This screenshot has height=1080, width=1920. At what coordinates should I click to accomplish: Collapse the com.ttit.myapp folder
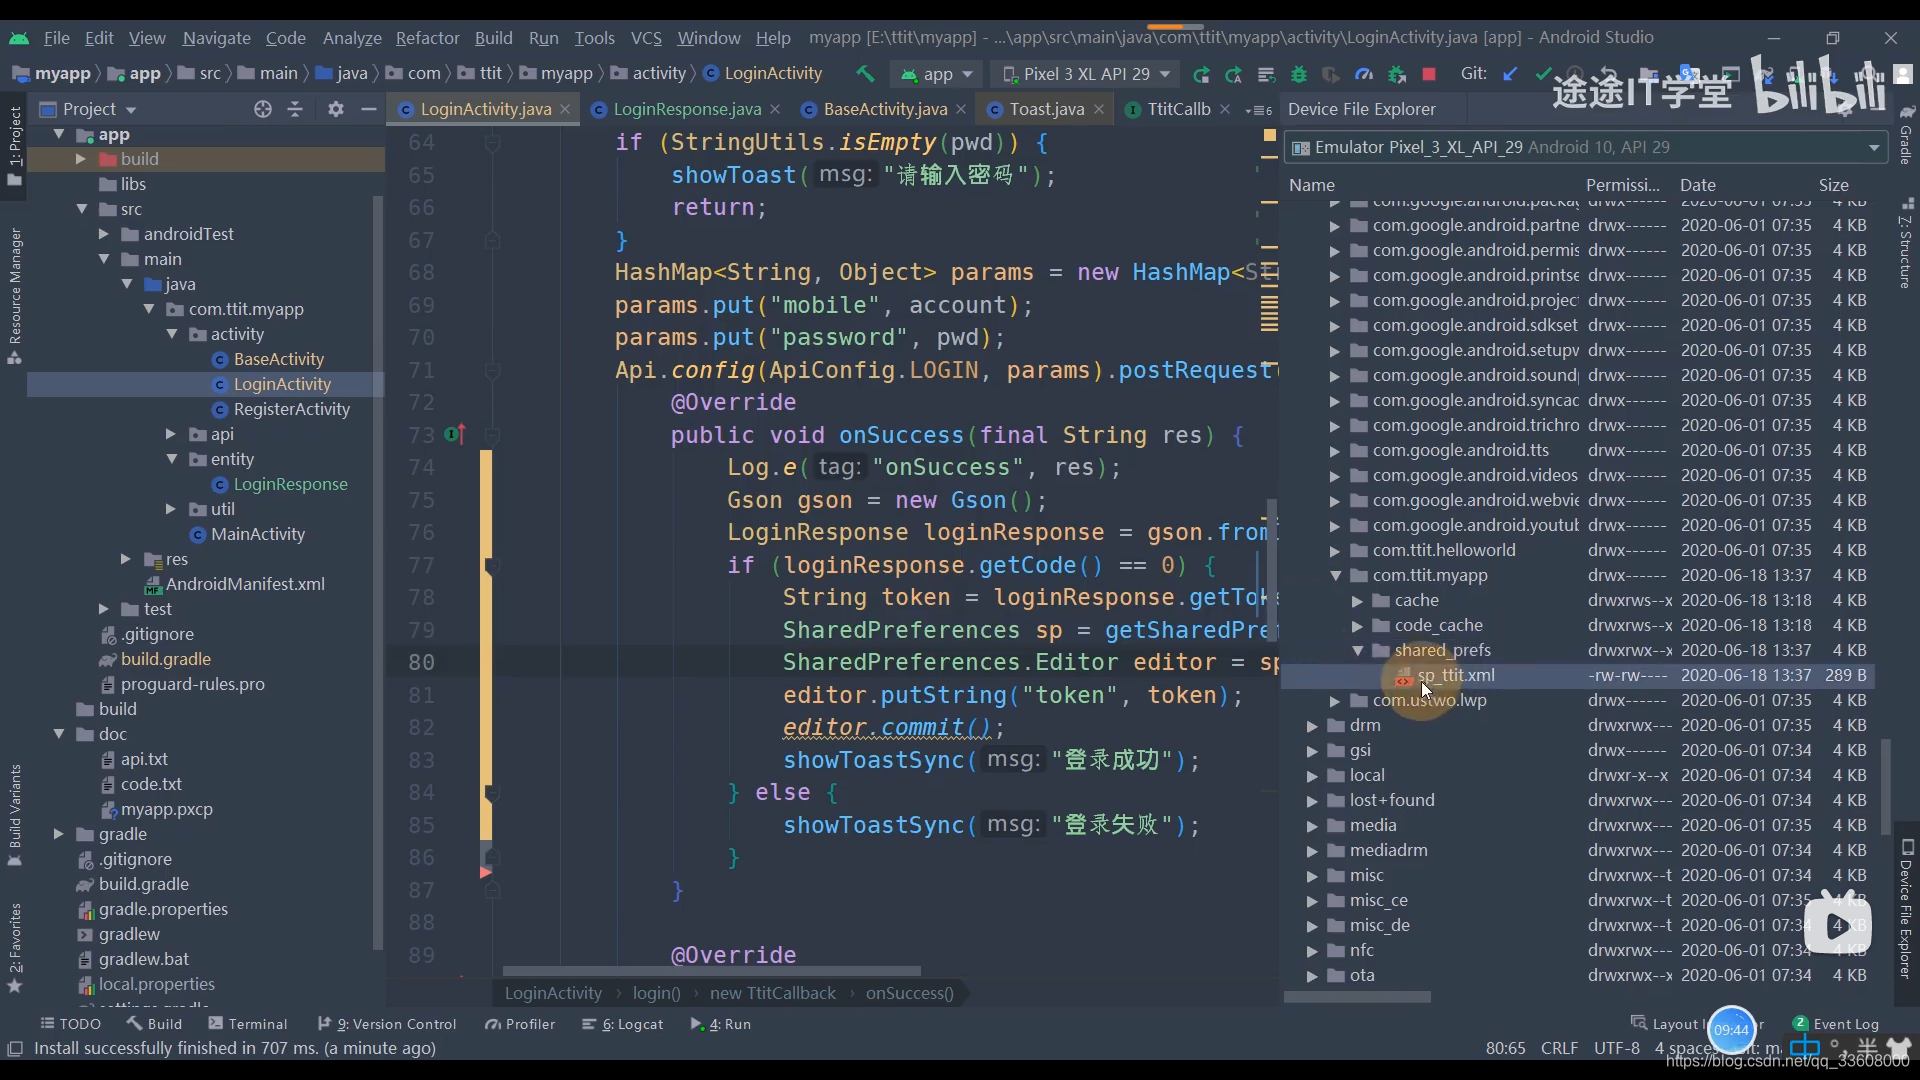(1335, 575)
